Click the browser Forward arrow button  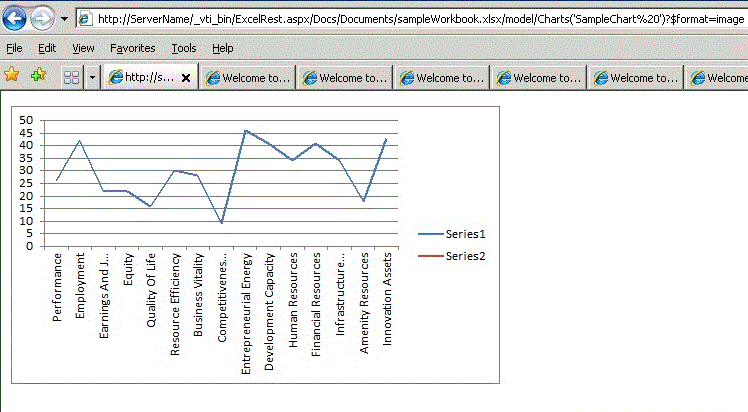click(42, 19)
